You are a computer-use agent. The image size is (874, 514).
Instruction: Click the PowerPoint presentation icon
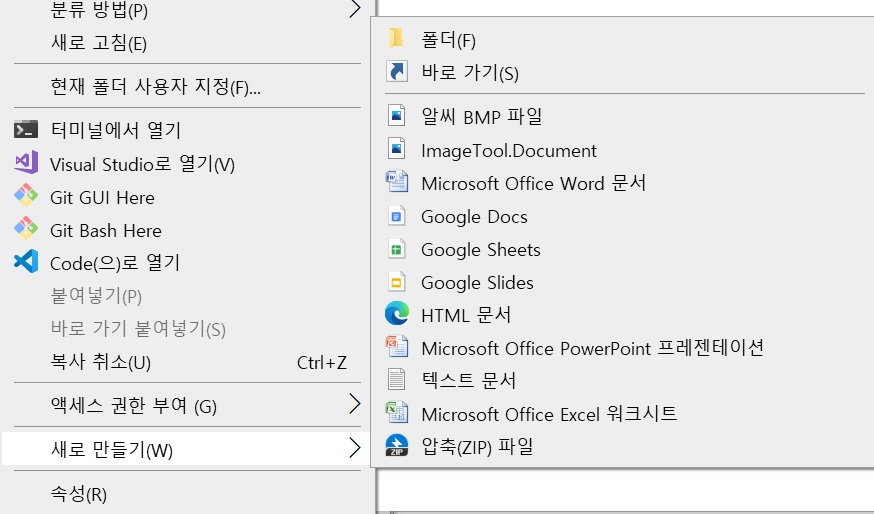coord(397,346)
